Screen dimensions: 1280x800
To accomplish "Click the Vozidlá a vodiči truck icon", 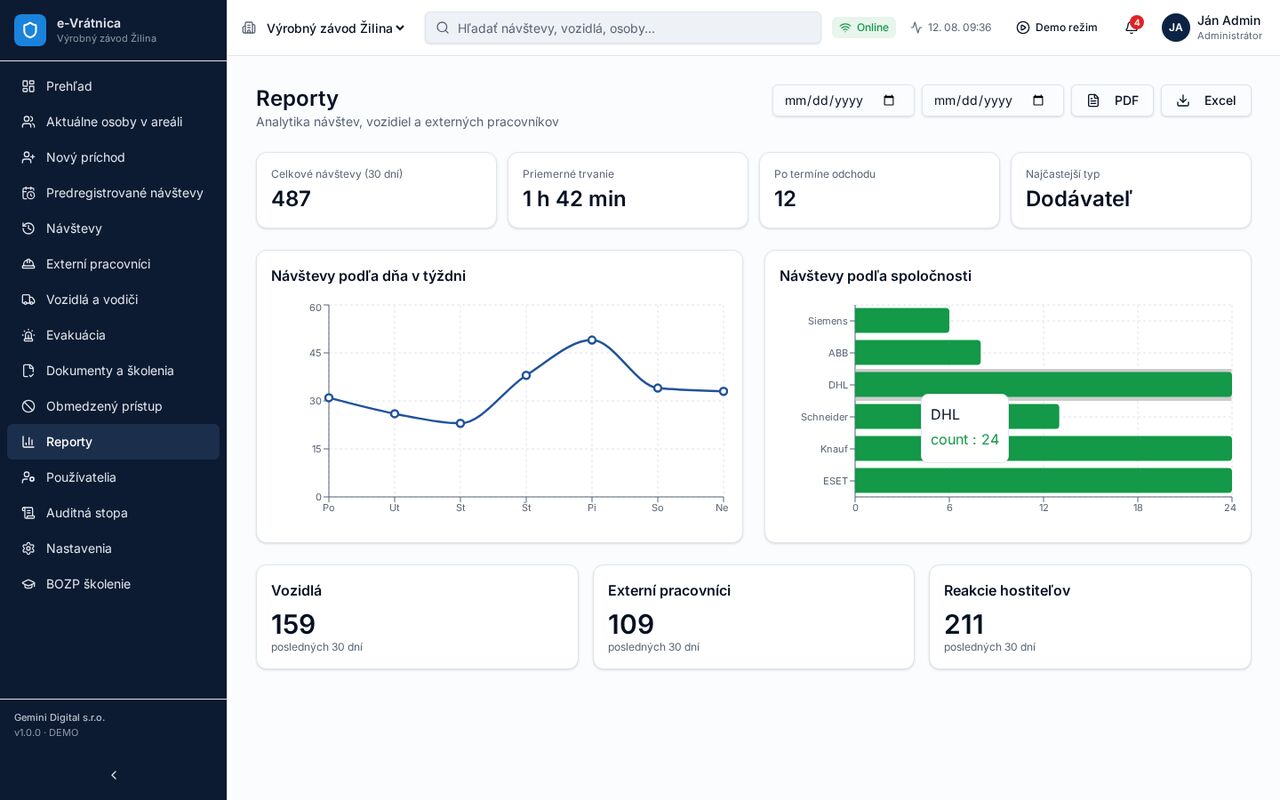I will [28, 300].
